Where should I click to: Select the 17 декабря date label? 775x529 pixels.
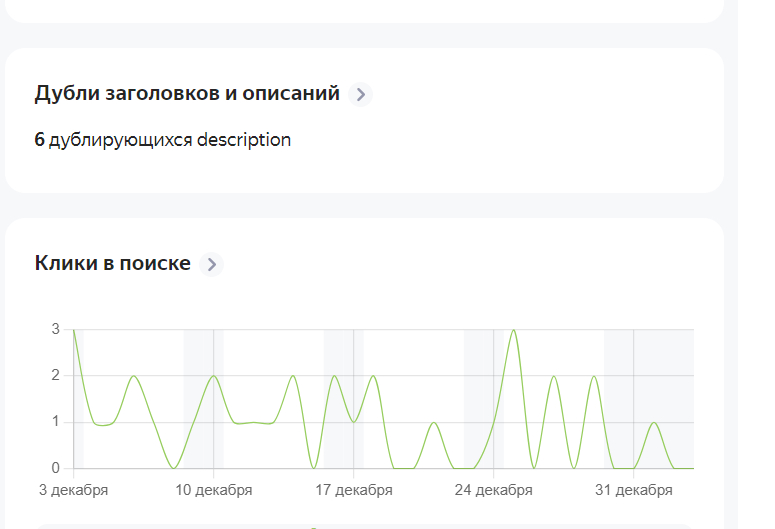354,490
